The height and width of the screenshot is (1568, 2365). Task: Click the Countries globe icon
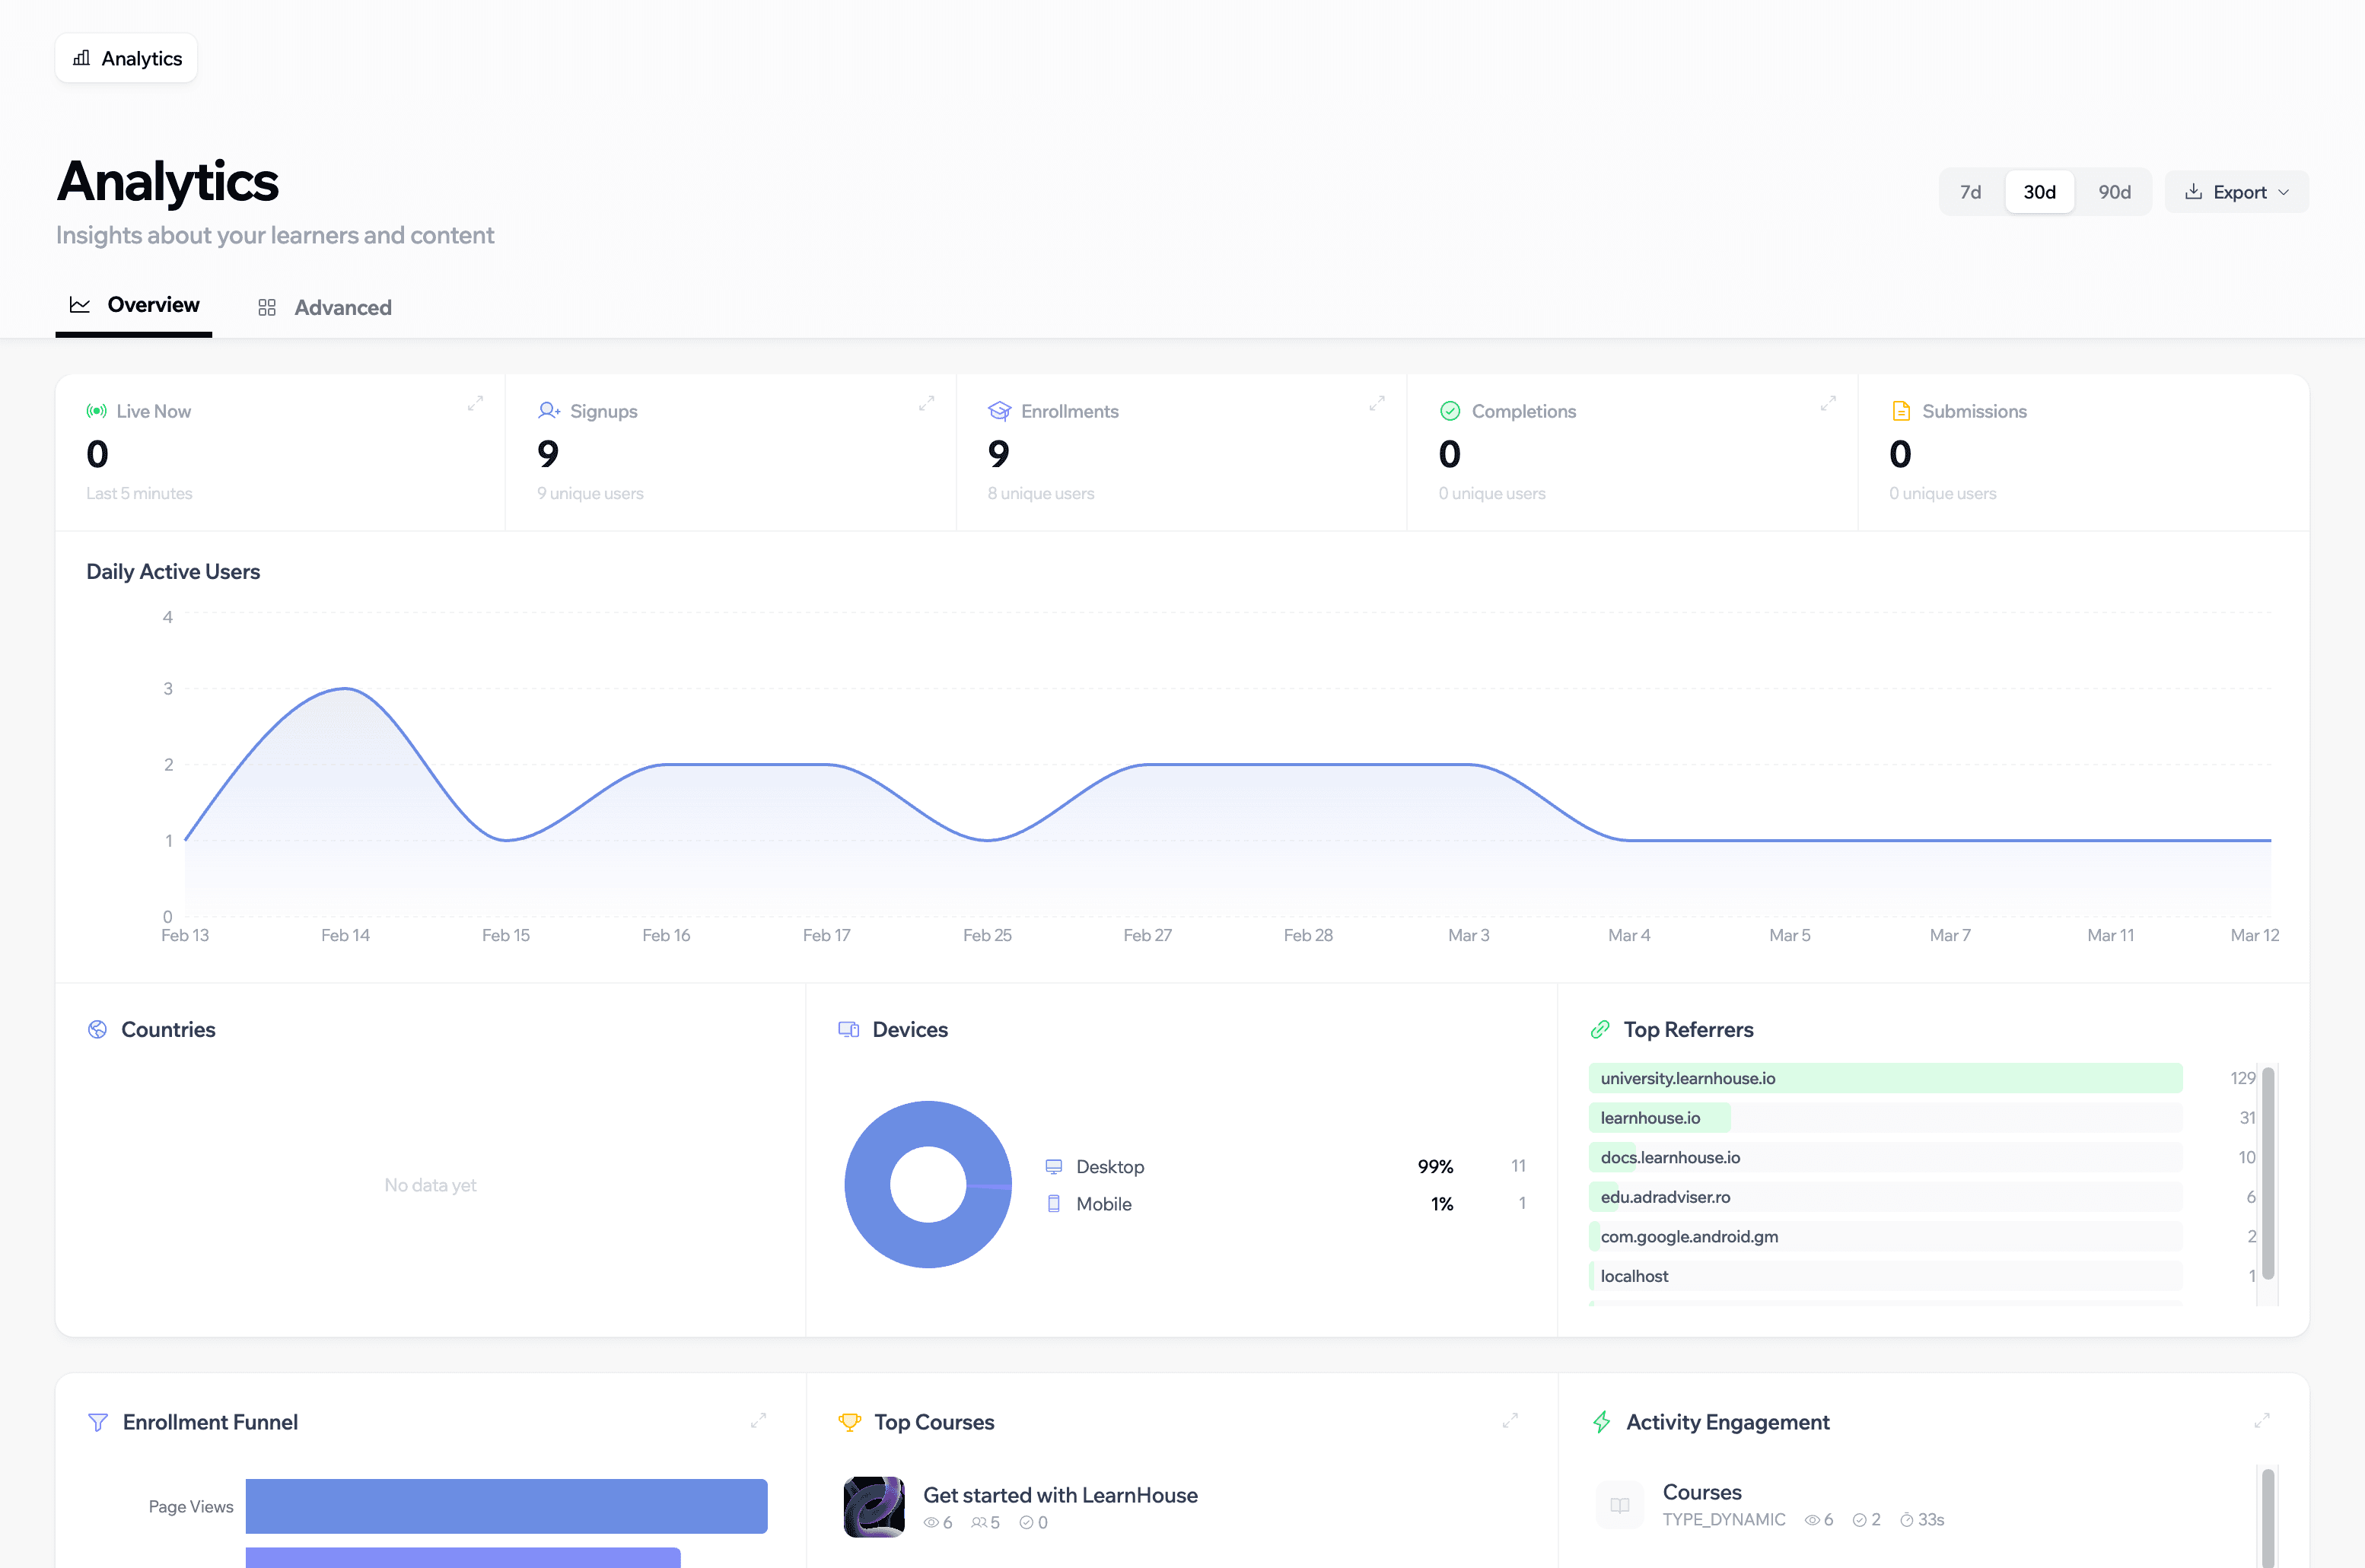pos(97,1029)
